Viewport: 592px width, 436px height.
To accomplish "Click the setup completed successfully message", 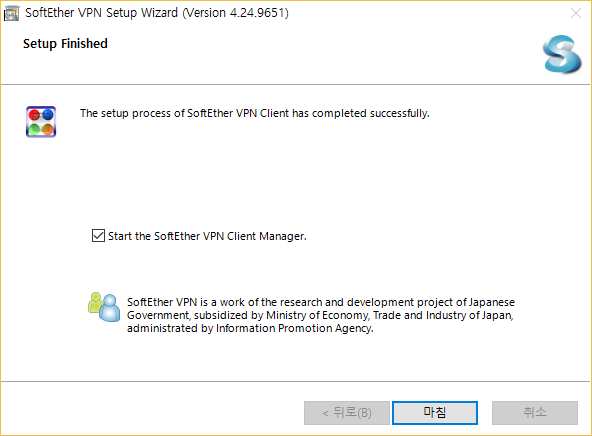I will 254,113.
